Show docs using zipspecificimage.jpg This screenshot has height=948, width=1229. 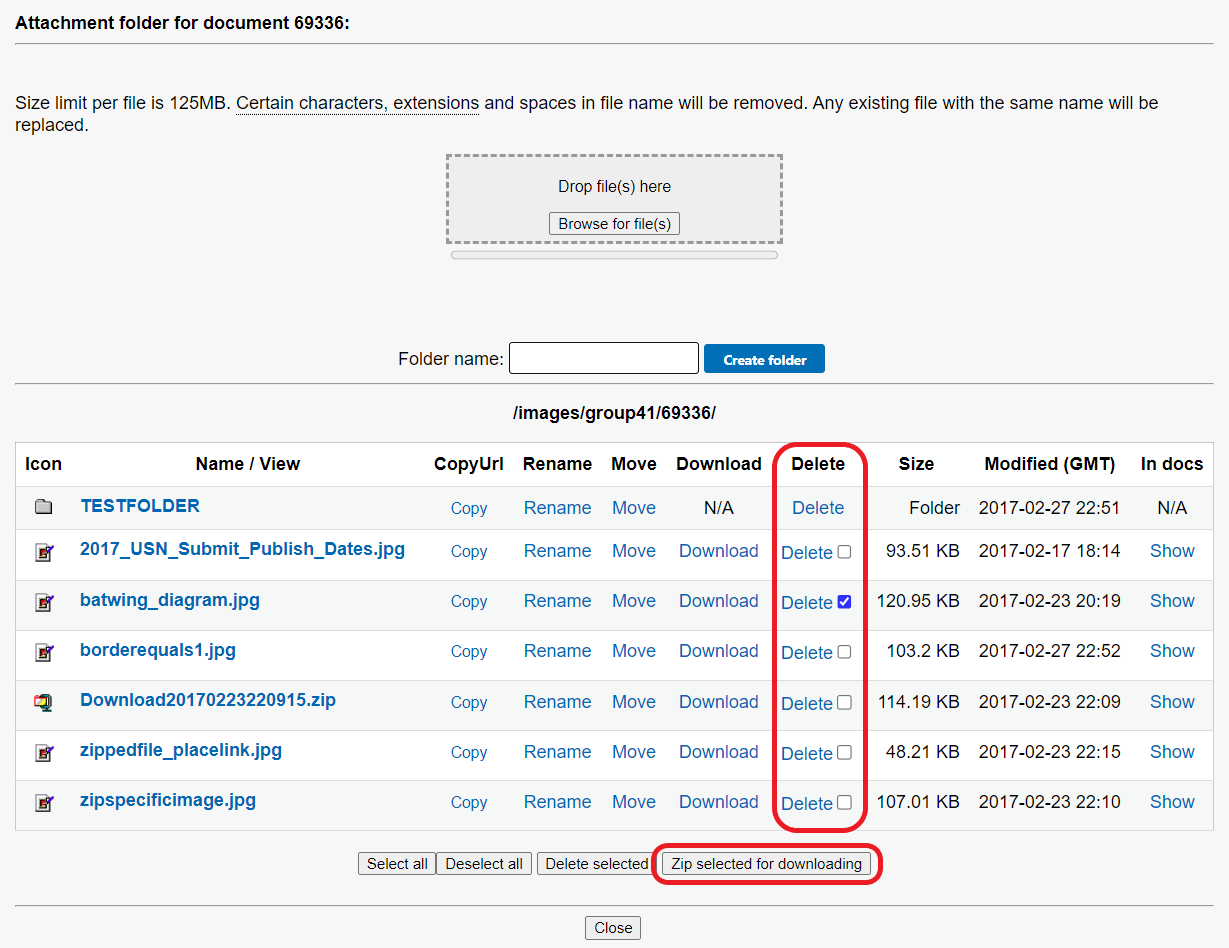pyautogui.click(x=1172, y=802)
